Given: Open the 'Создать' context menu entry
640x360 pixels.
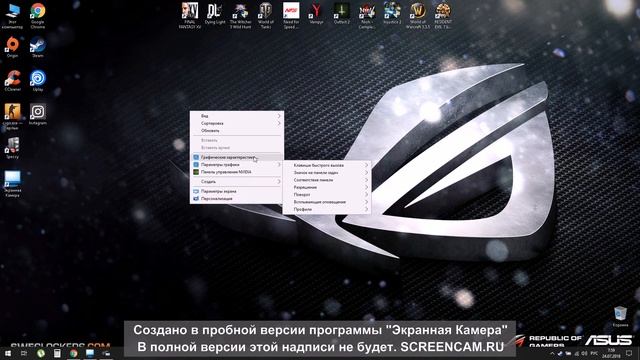Looking at the screenshot, I should pos(237,182).
